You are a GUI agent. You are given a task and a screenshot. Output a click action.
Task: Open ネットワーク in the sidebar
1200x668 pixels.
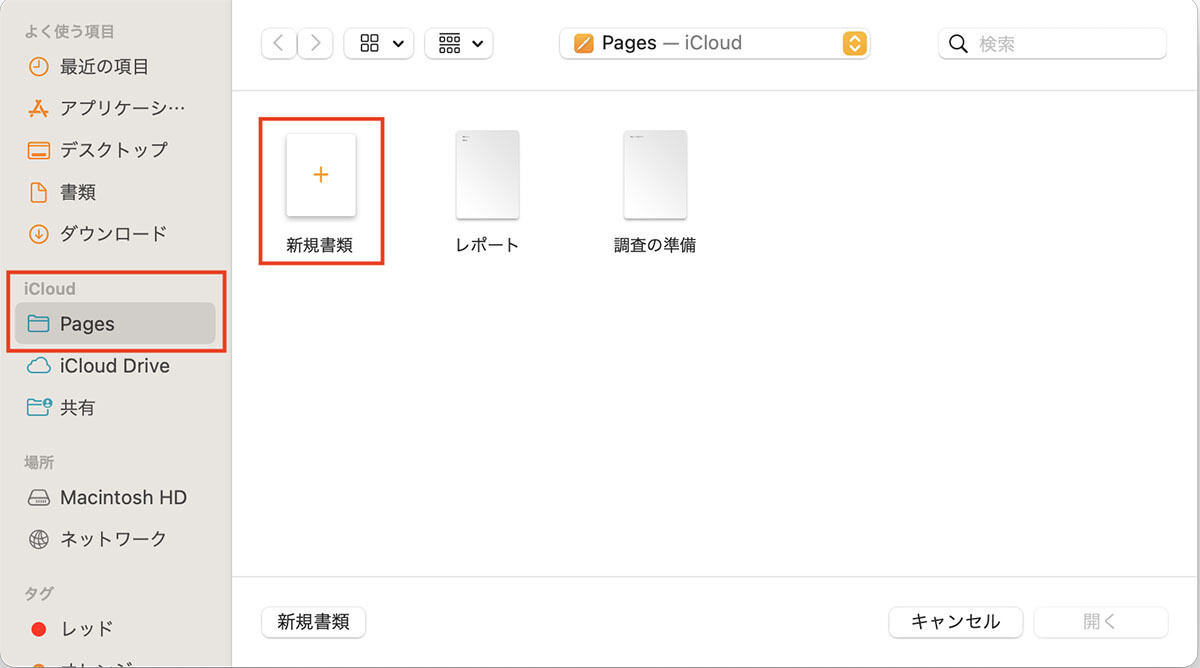click(115, 539)
